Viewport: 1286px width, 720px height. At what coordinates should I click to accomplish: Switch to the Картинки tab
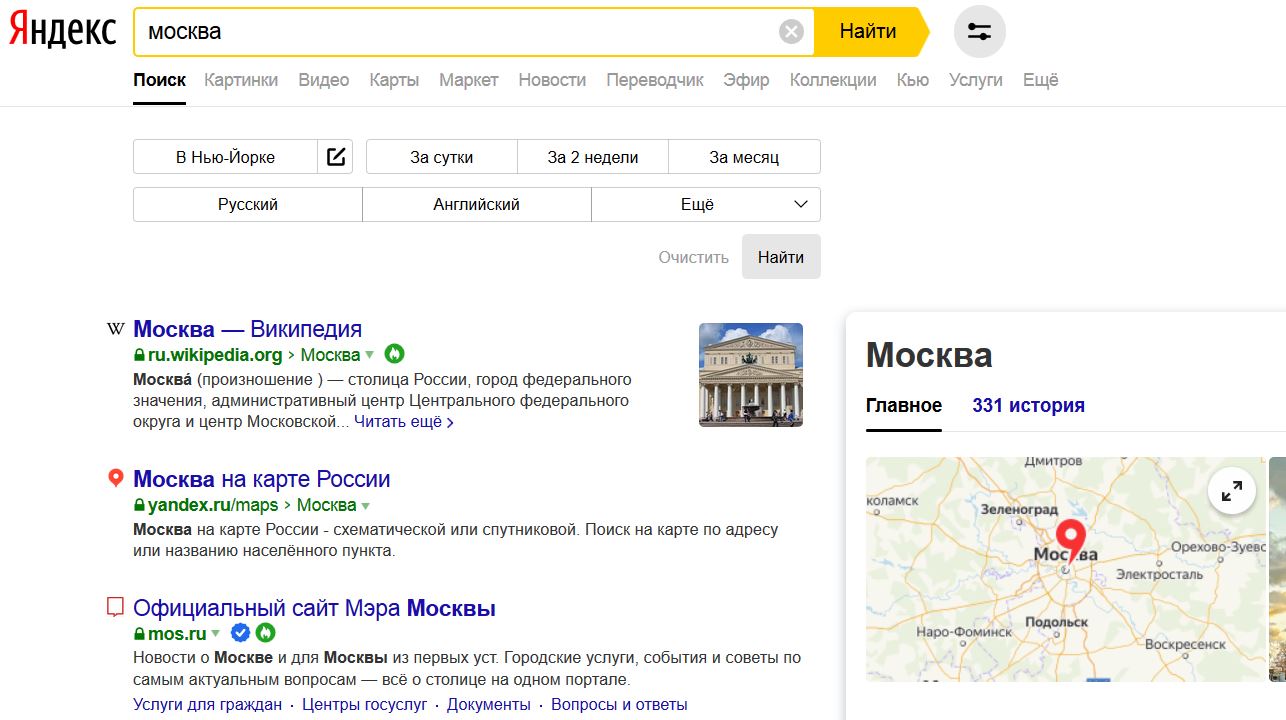click(x=241, y=80)
